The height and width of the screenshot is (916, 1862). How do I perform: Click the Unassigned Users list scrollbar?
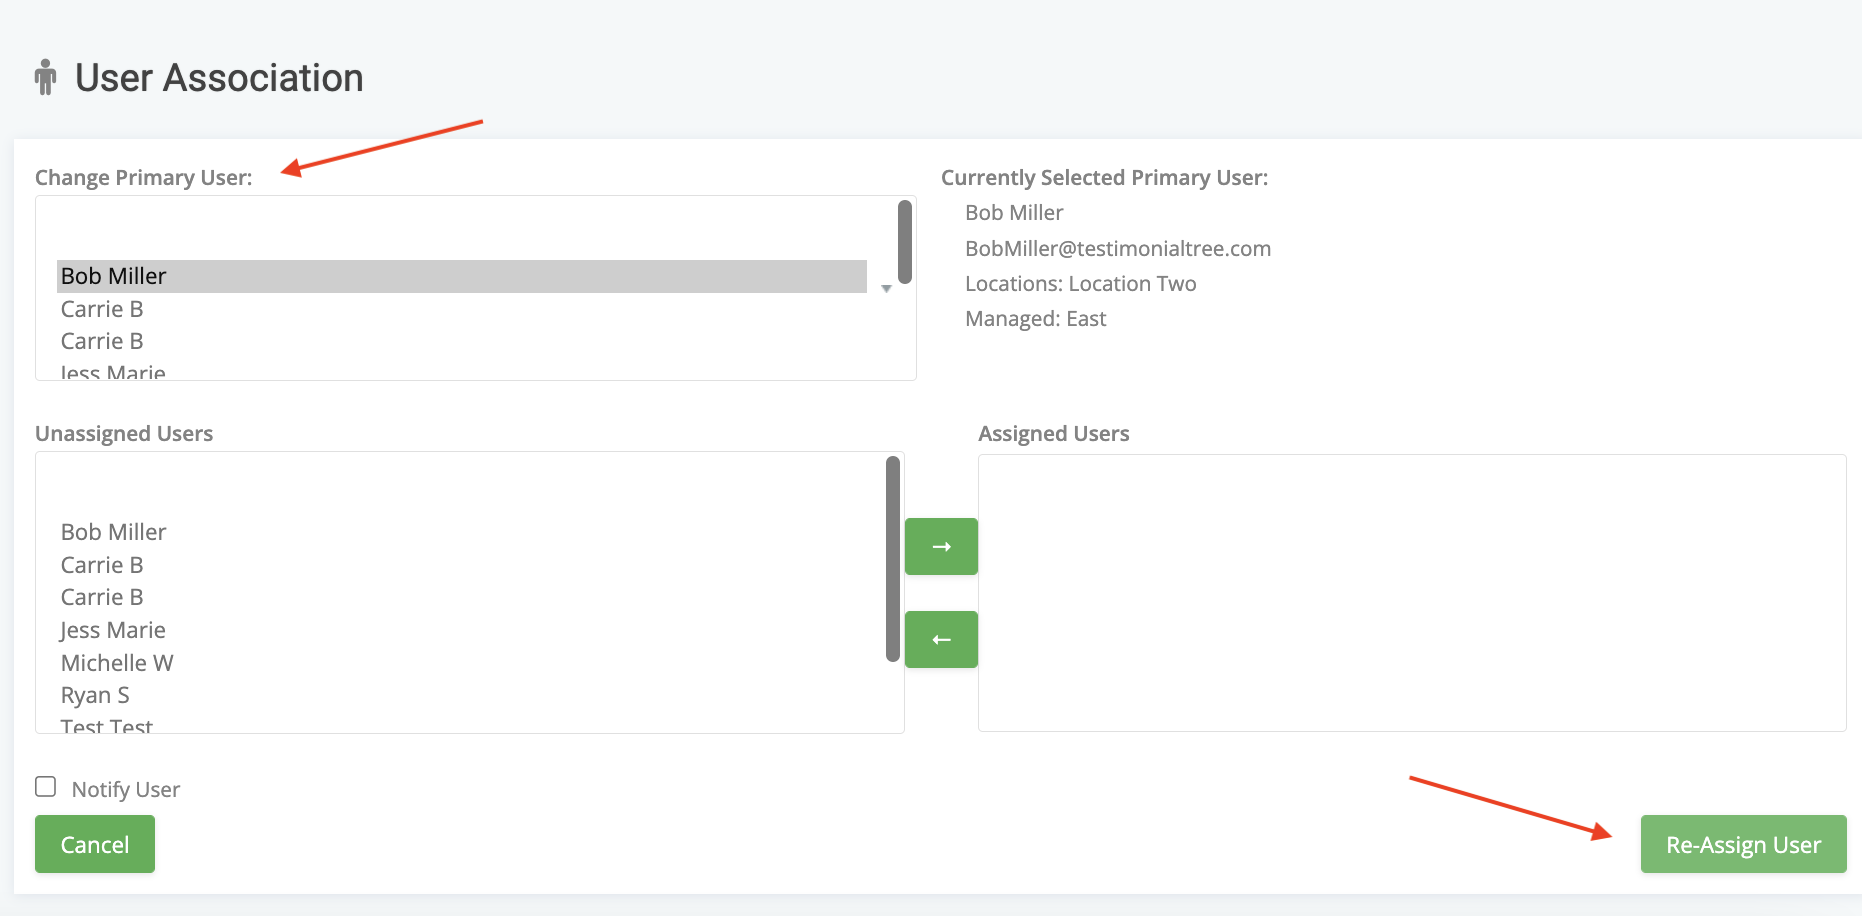pos(893,558)
